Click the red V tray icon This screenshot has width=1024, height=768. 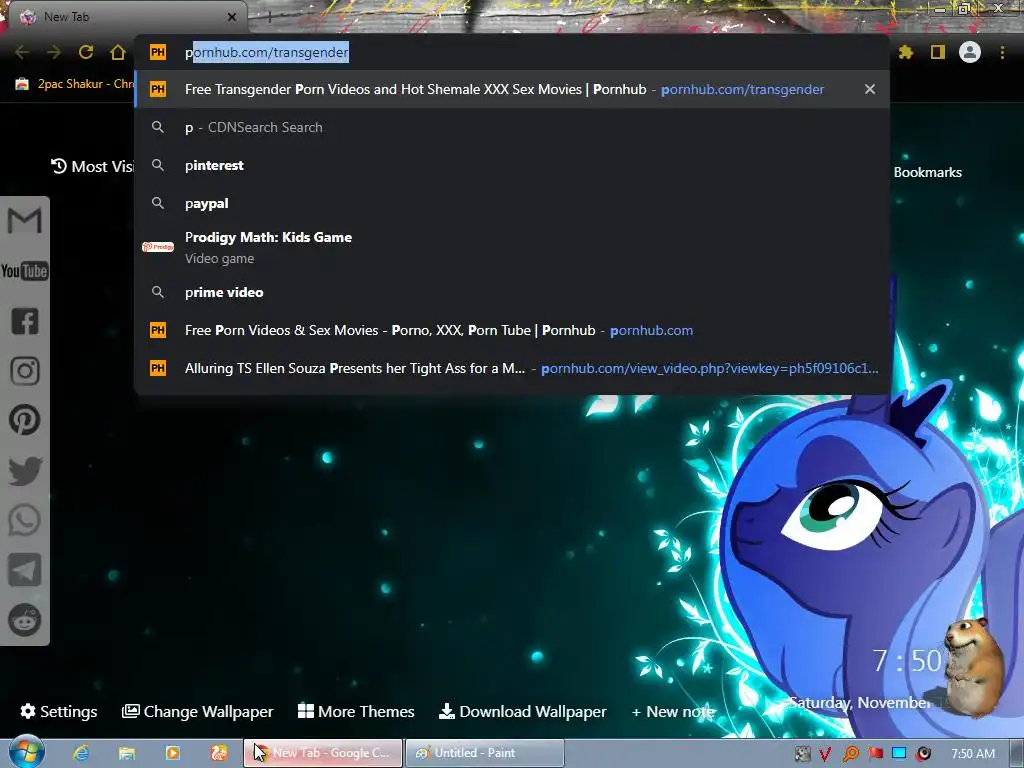point(825,754)
